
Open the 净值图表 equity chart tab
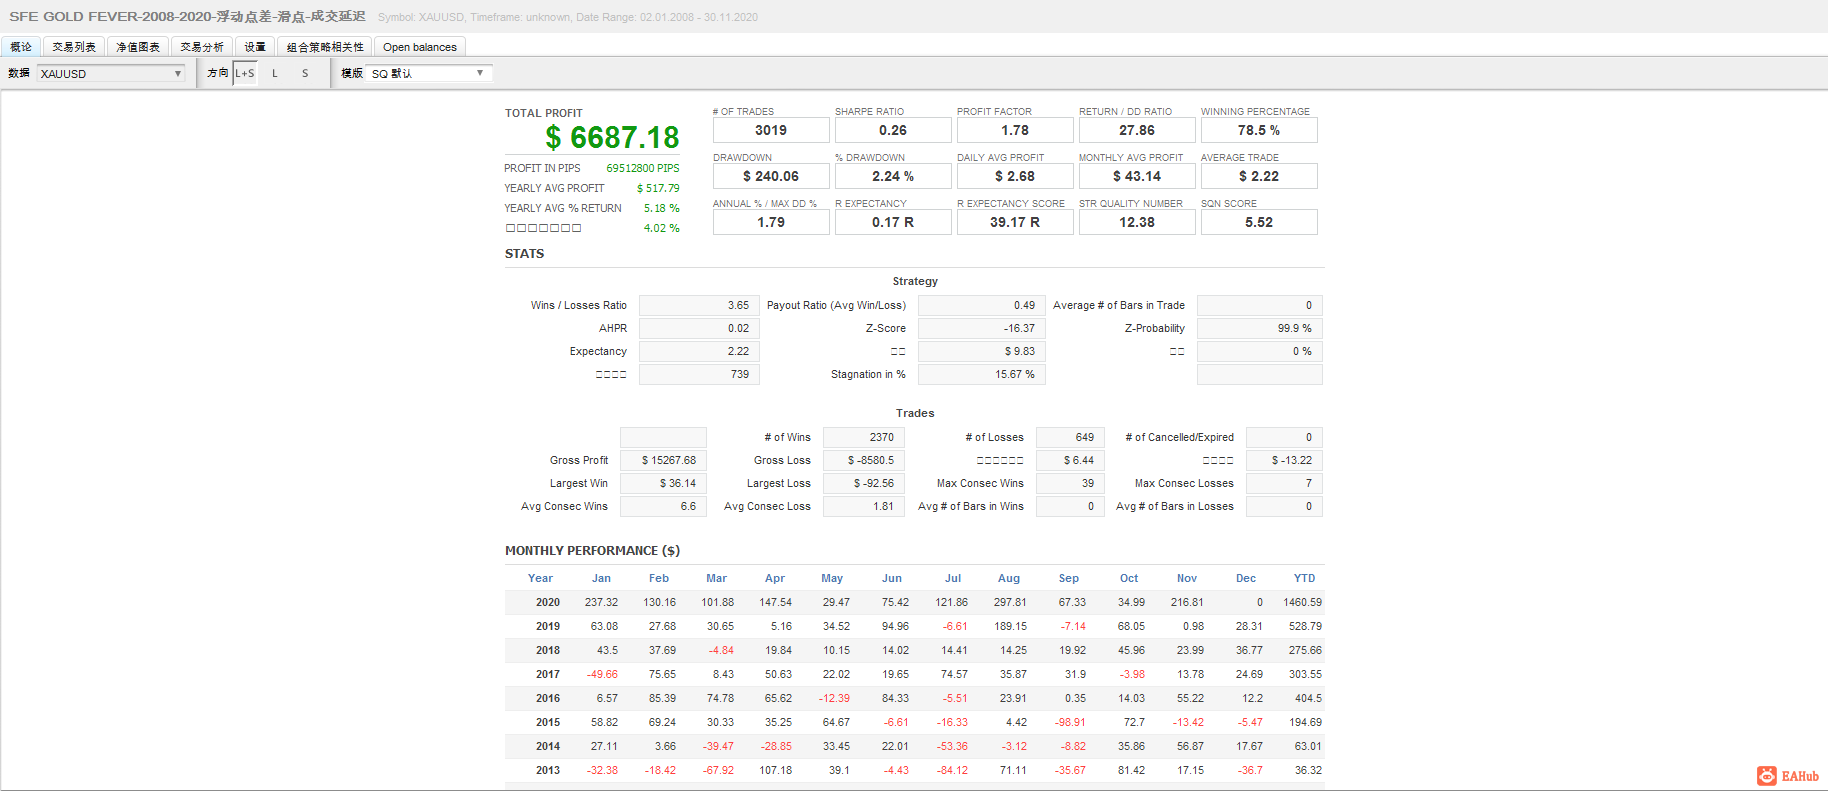coord(138,47)
